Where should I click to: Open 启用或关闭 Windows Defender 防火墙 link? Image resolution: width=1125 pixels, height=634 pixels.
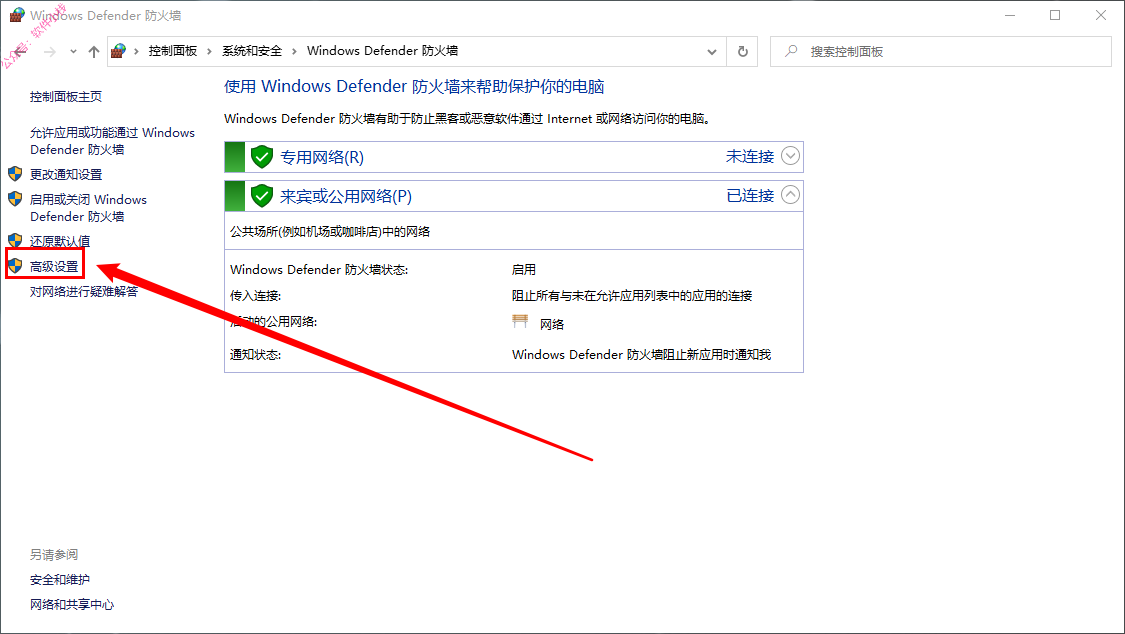pyautogui.click(x=88, y=208)
